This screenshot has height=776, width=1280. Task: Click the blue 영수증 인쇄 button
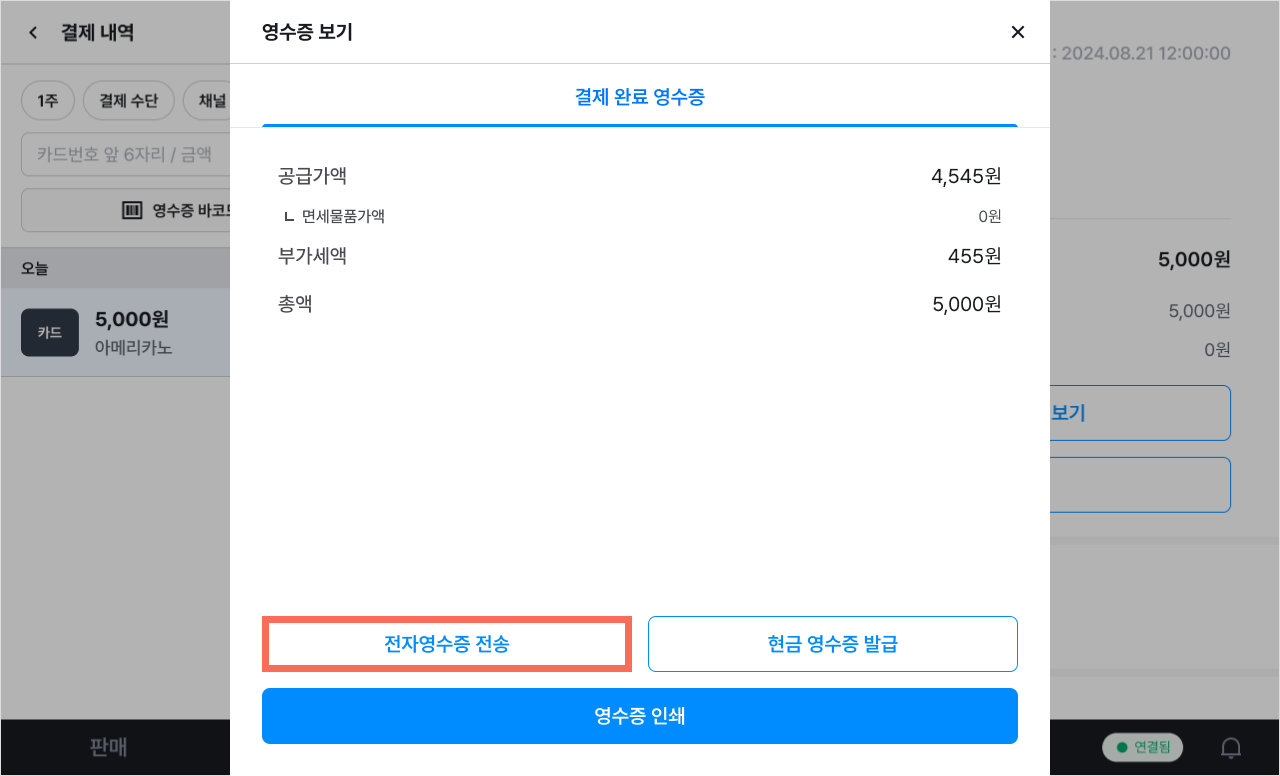[x=640, y=716]
